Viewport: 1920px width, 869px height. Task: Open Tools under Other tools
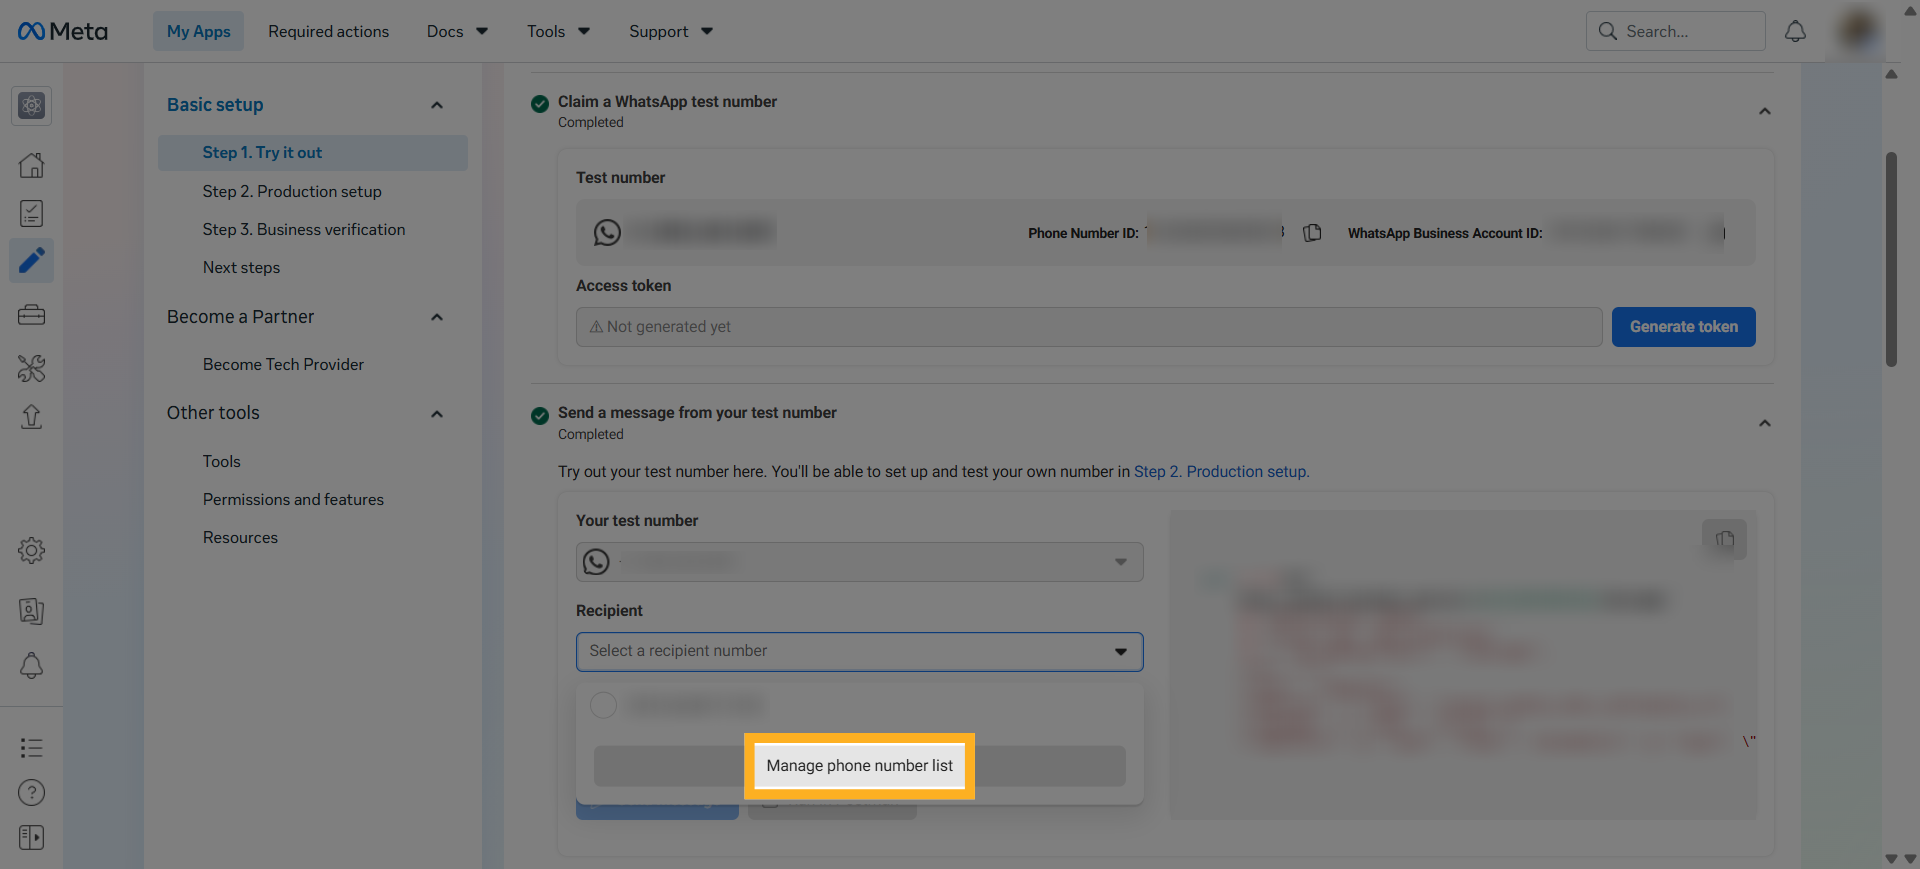(x=221, y=461)
